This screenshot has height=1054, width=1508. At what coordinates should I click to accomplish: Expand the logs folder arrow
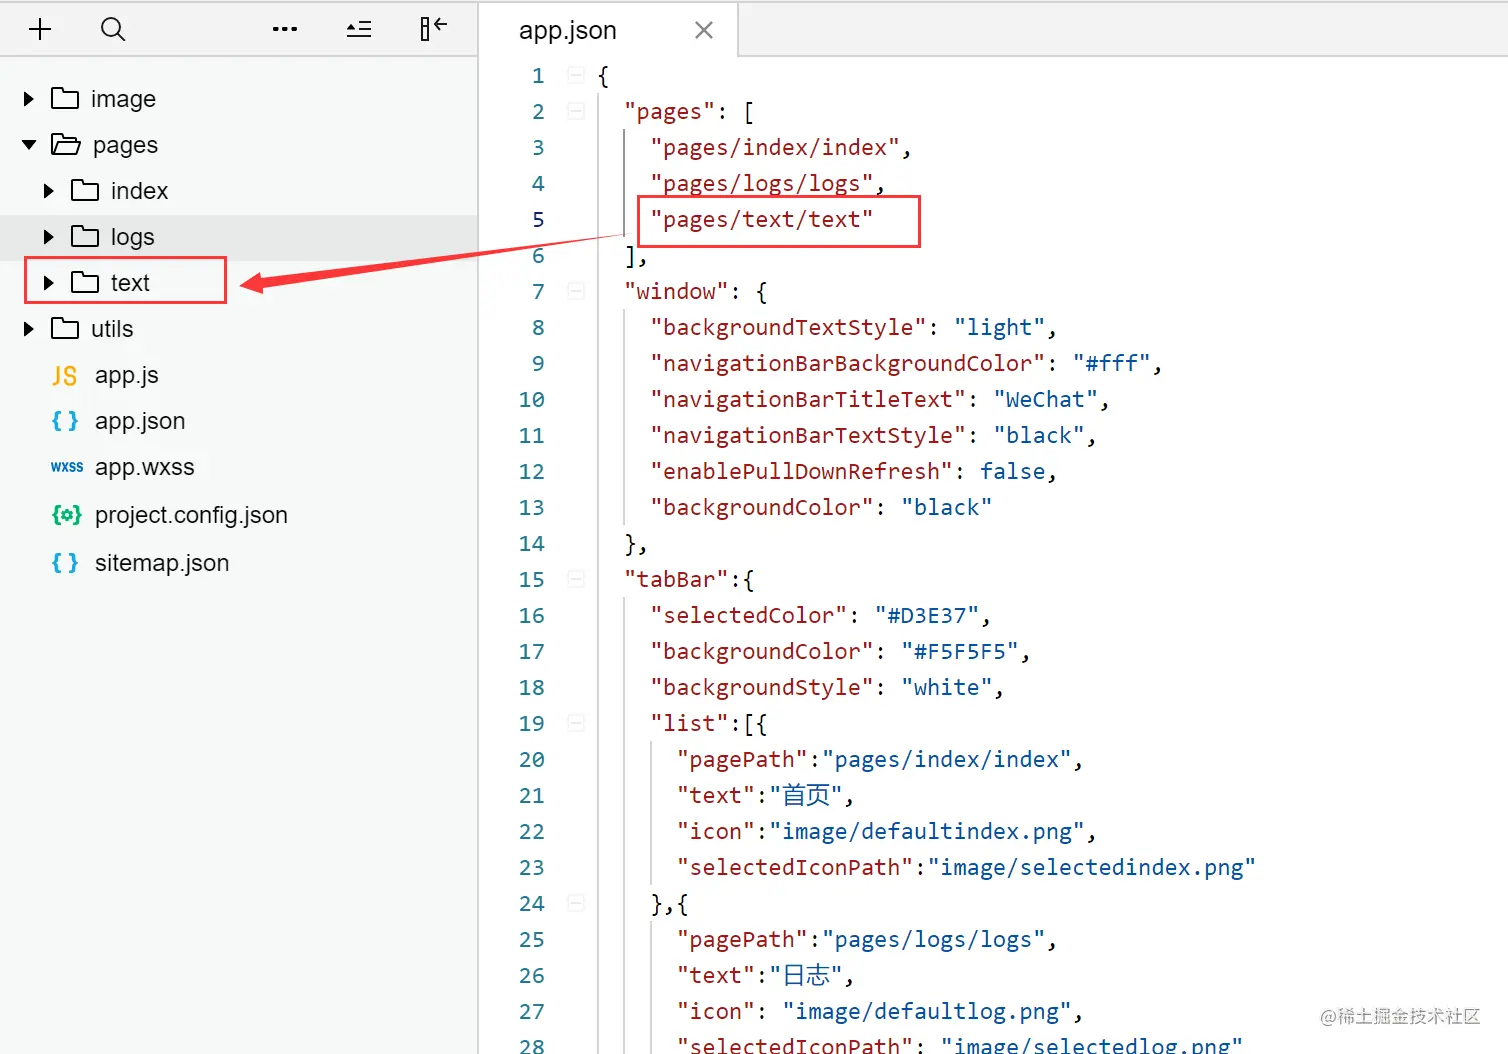coord(48,237)
